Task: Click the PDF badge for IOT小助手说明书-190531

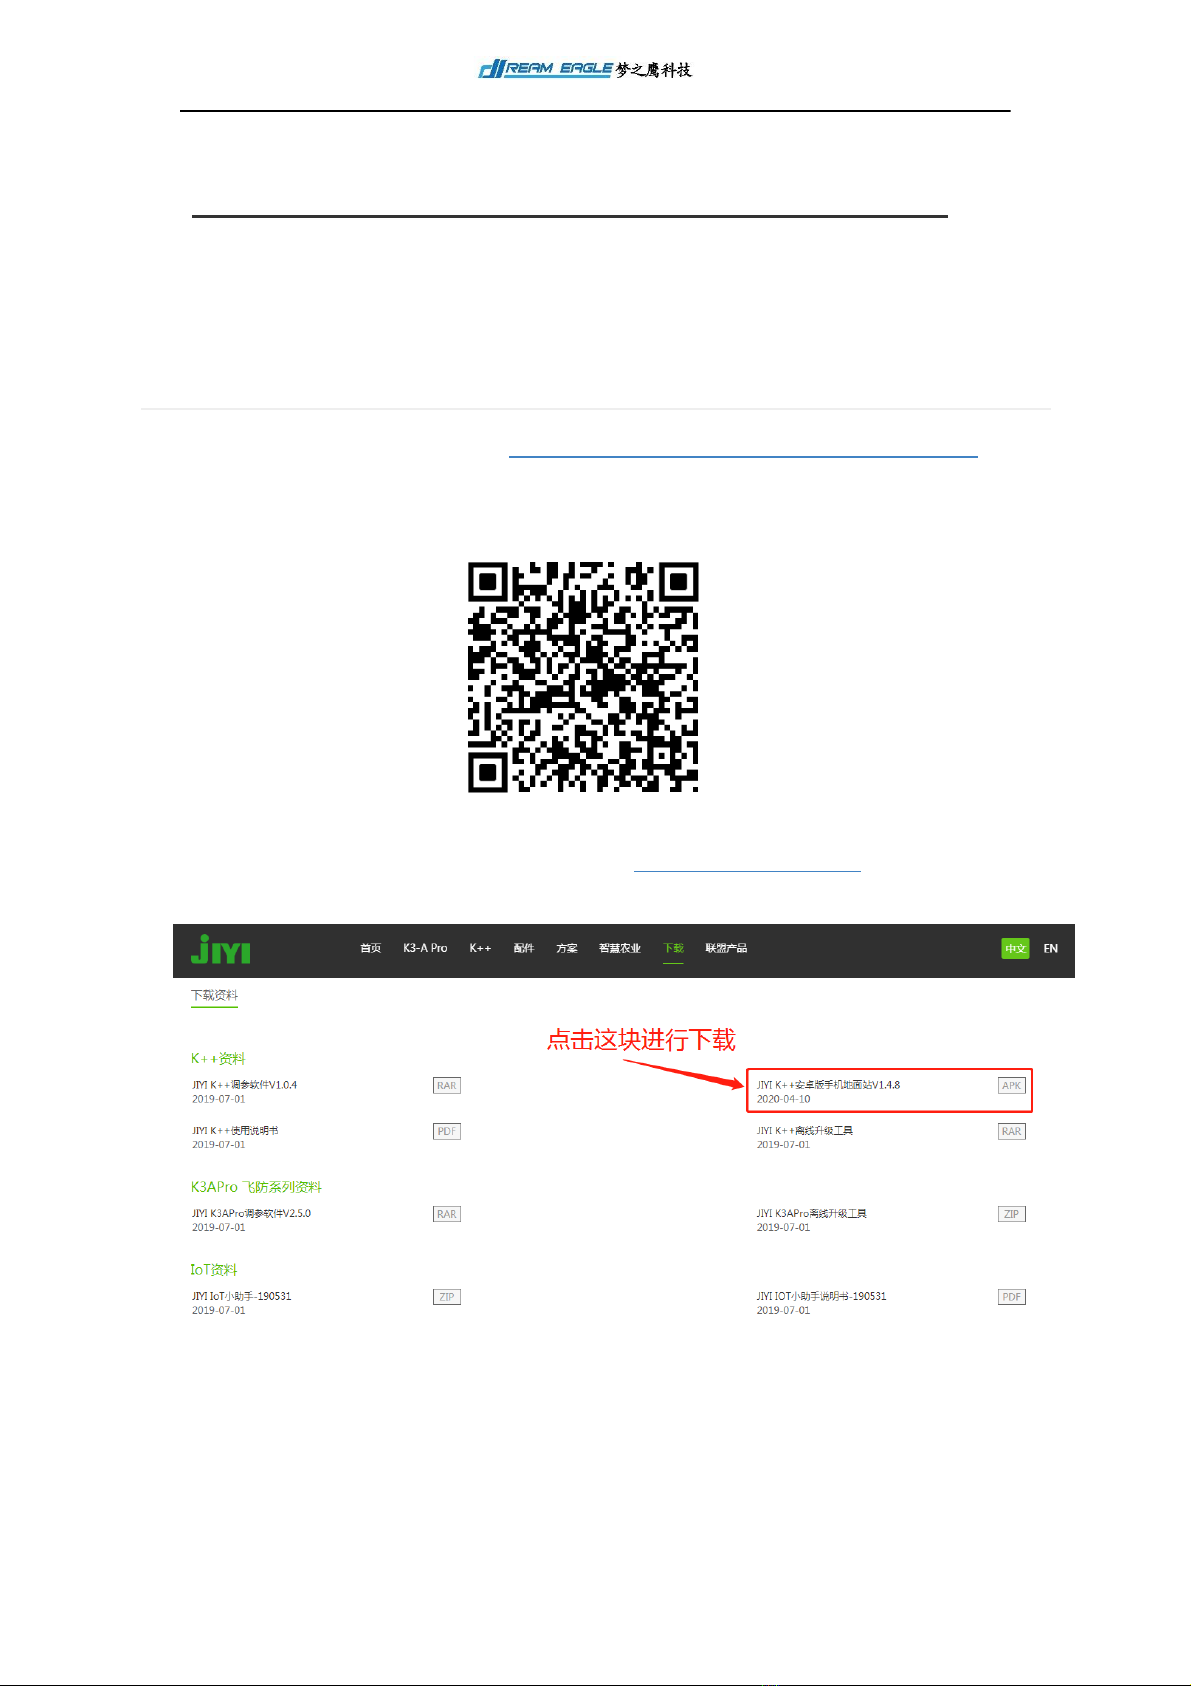Action: point(1012,1298)
